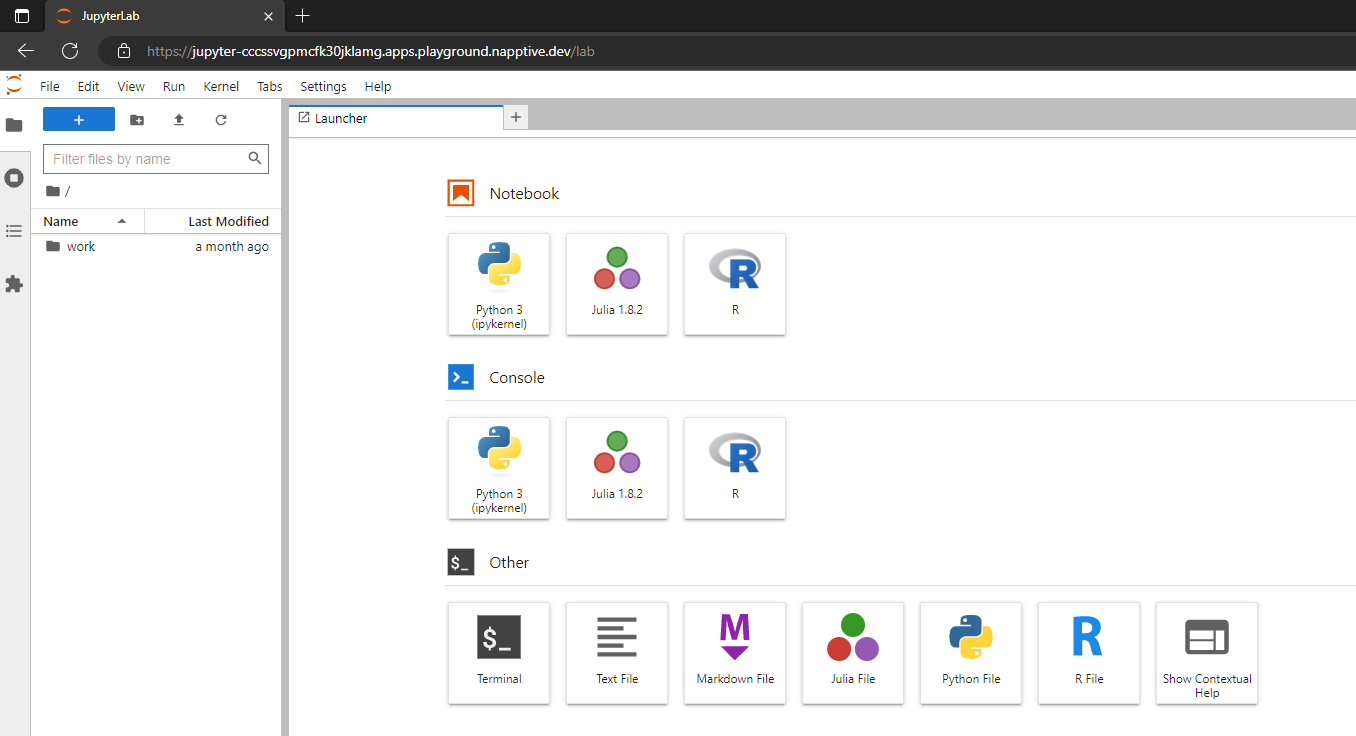This screenshot has height=736, width=1356.
Task: Sort files by Name column
Action: 87,221
